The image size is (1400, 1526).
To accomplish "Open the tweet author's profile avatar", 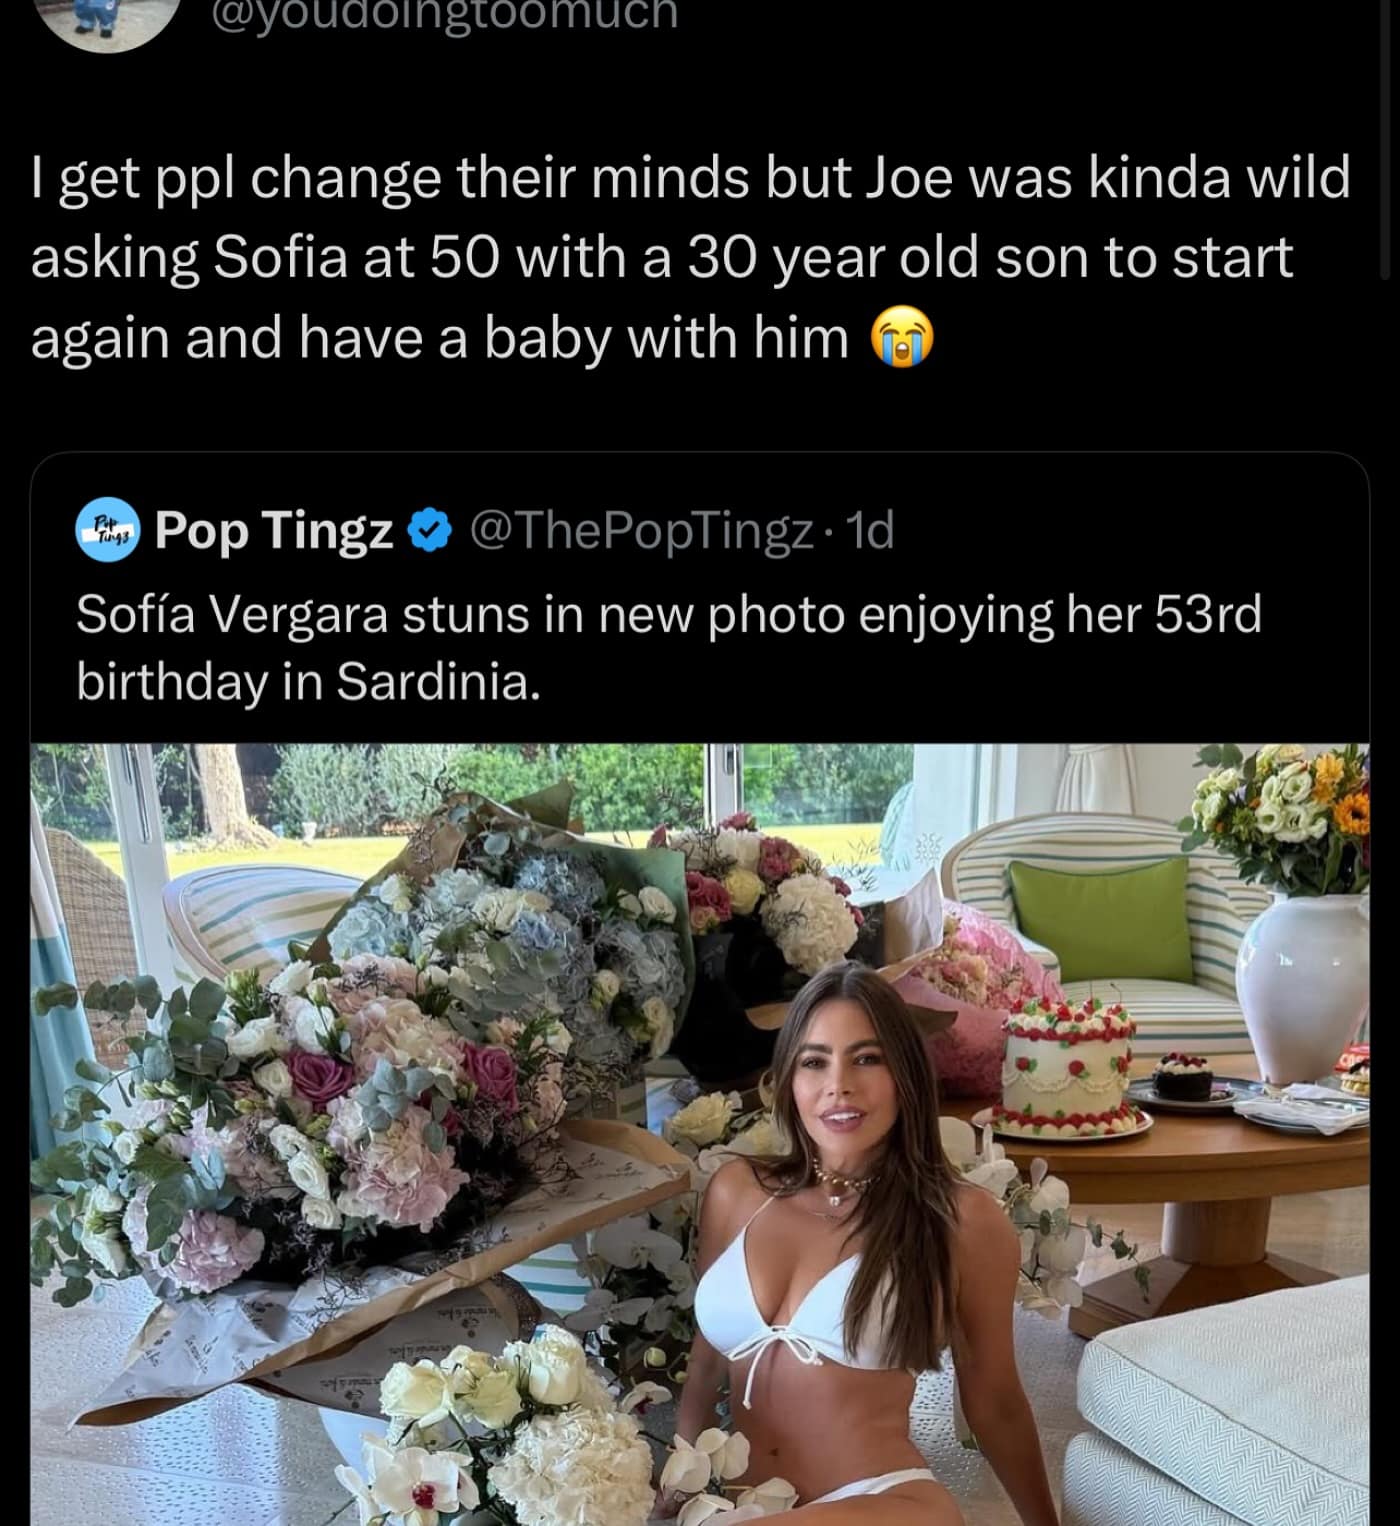I will click(x=112, y=20).
